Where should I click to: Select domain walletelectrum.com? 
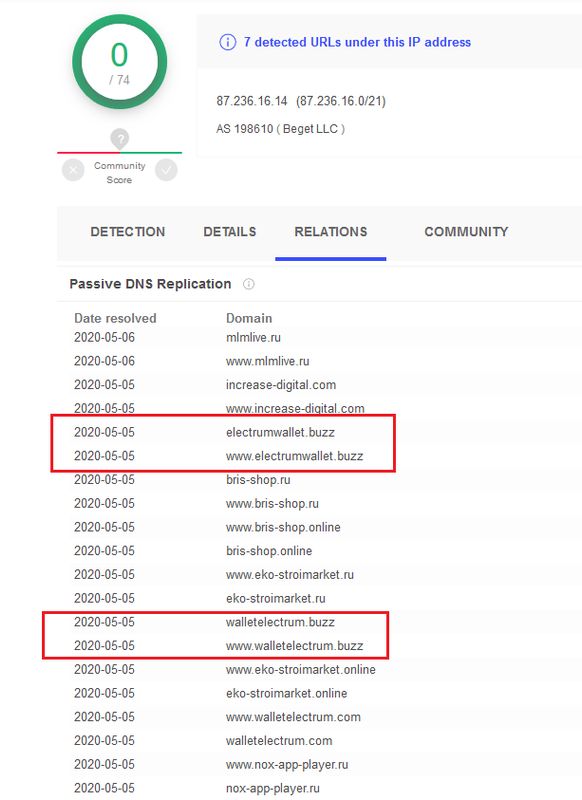pos(279,741)
